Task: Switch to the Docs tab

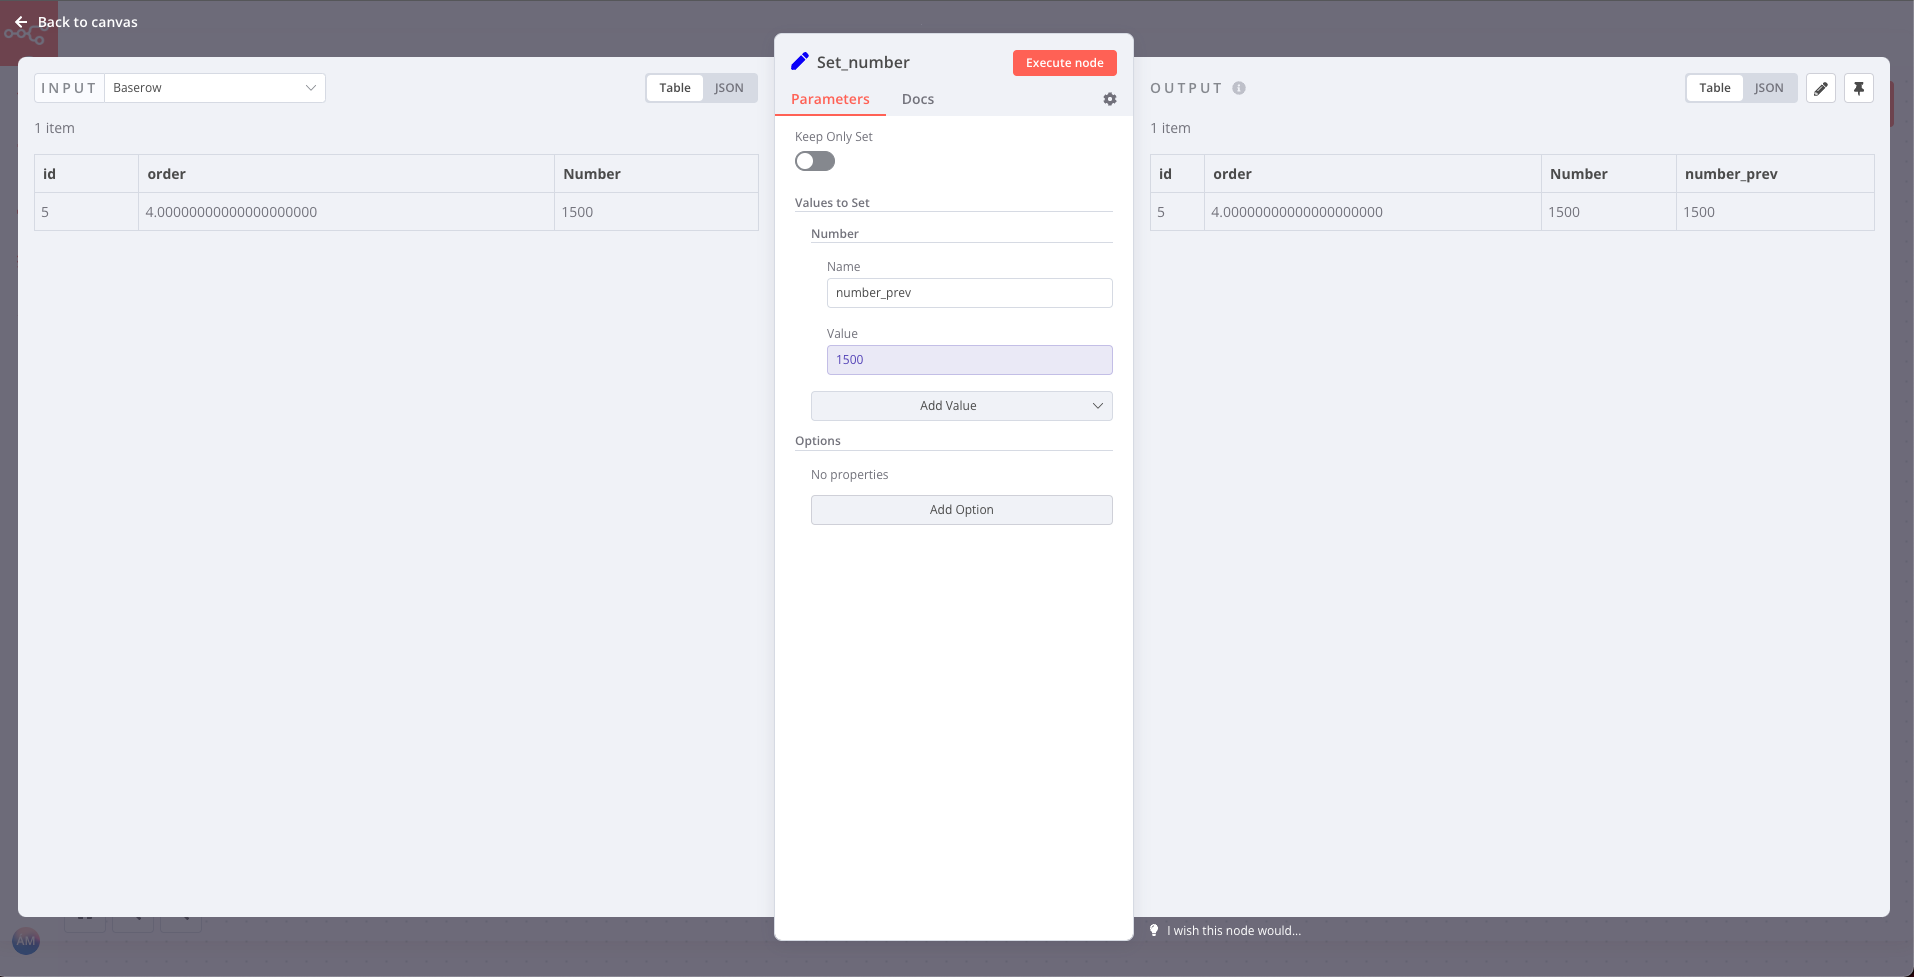Action: 918,99
